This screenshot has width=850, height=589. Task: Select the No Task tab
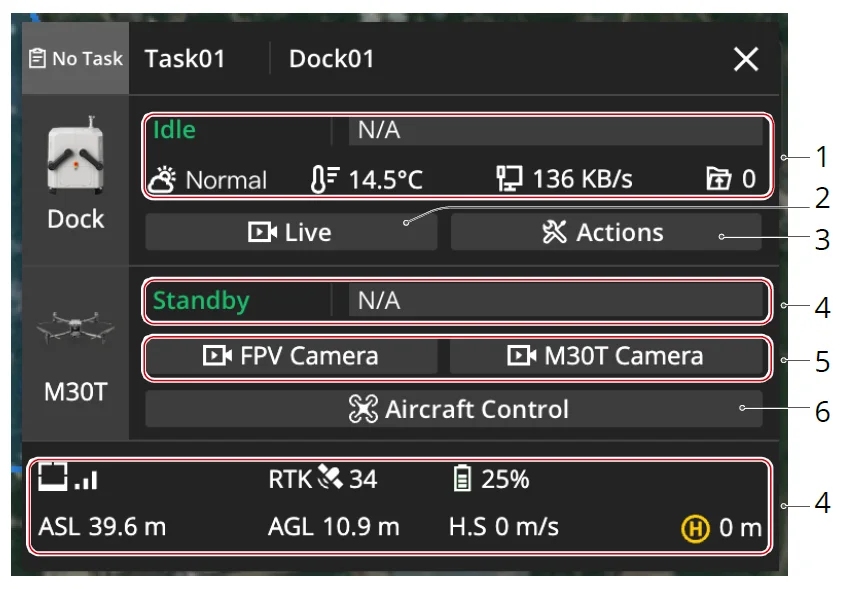[76, 59]
